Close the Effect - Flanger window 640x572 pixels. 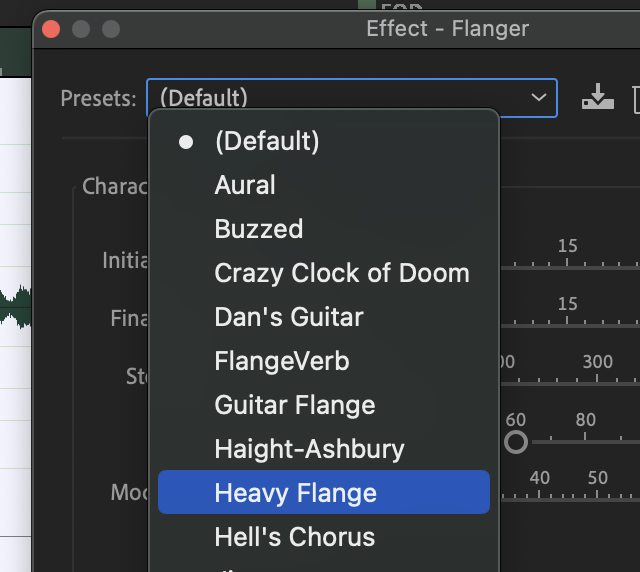tap(51, 29)
